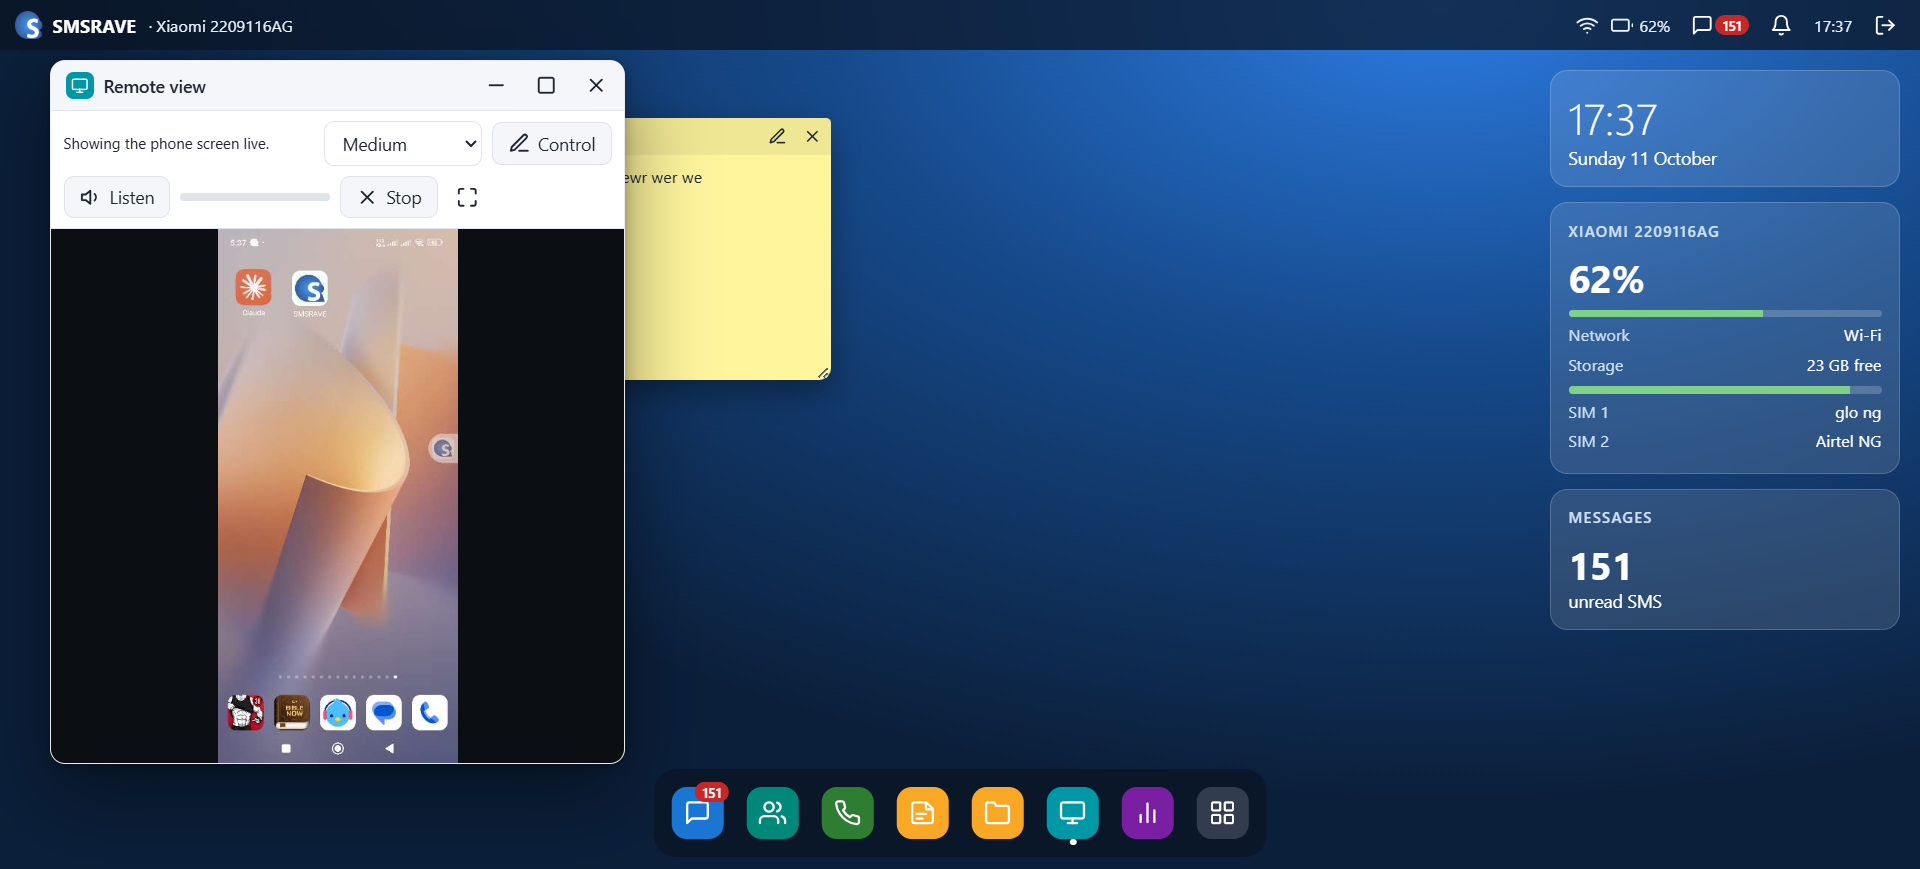The image size is (1920, 869).
Task: Click the 17:37 clock widget
Action: click(1724, 128)
